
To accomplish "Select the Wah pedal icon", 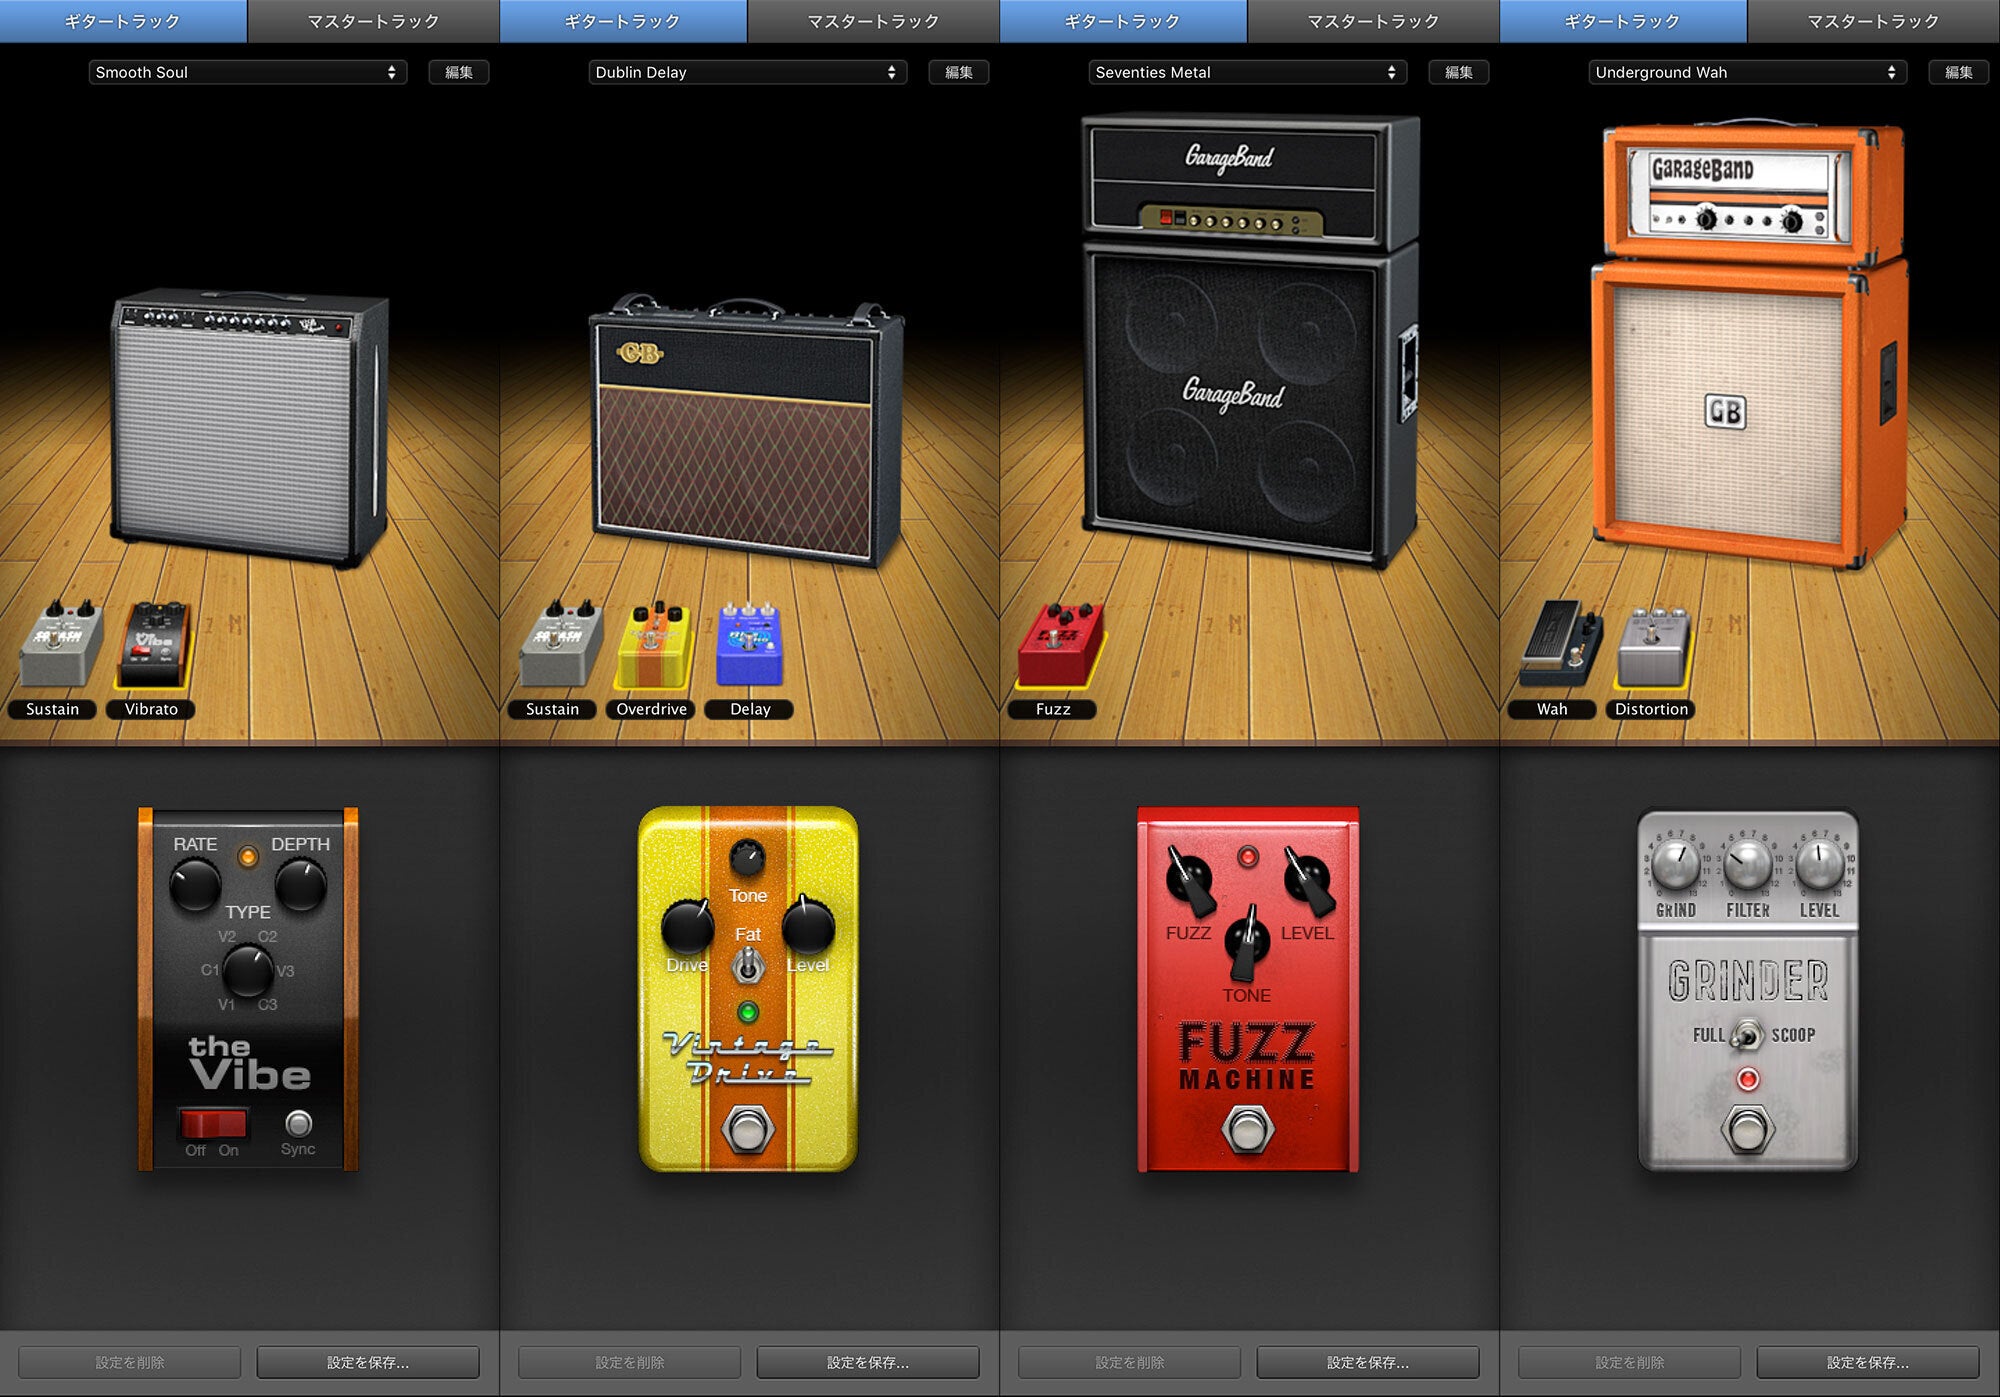I will (x=1558, y=645).
